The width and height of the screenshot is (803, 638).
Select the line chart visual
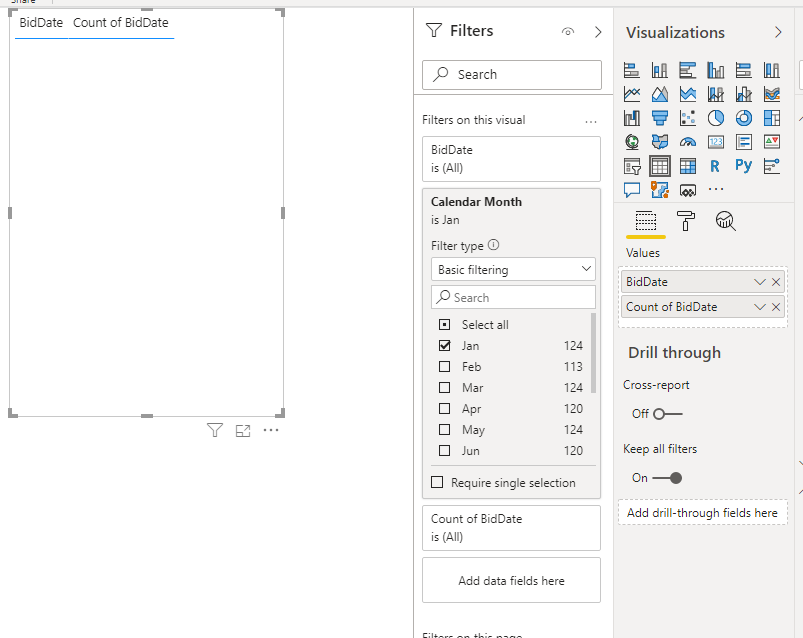tap(632, 94)
